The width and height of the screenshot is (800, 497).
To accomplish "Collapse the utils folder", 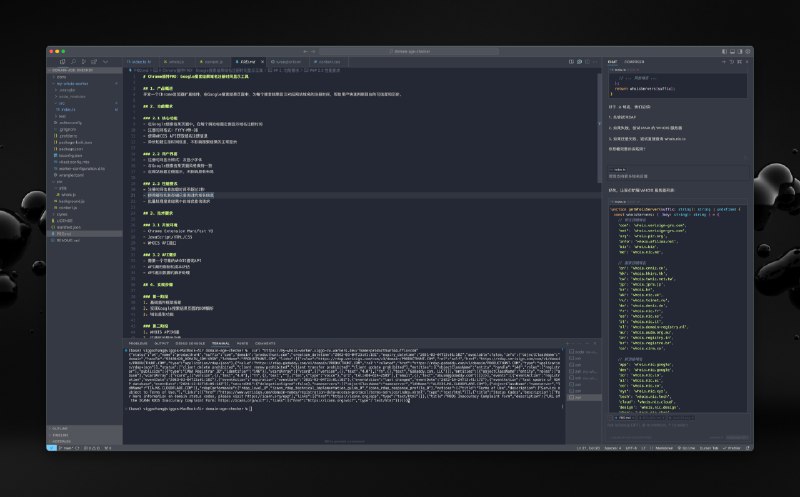I will [84, 188].
